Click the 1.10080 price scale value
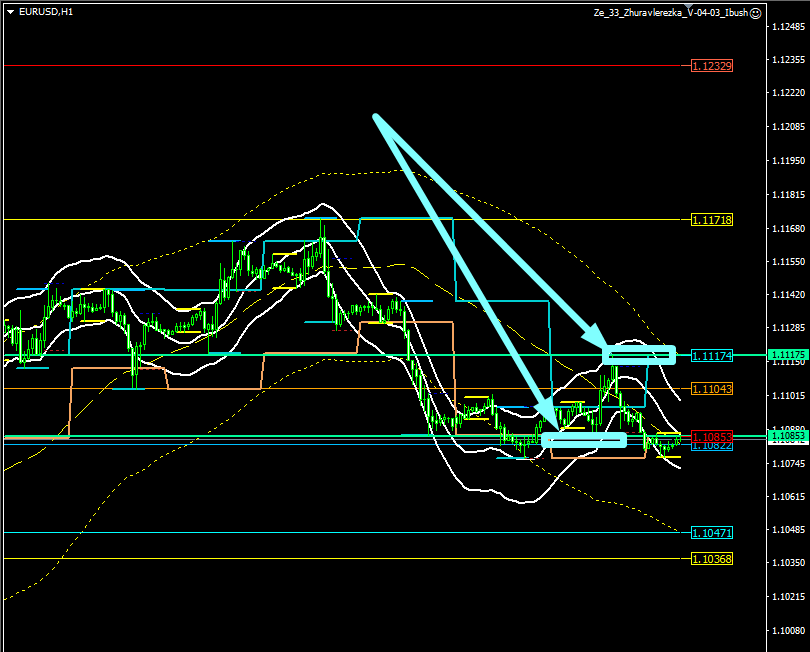 tap(788, 630)
